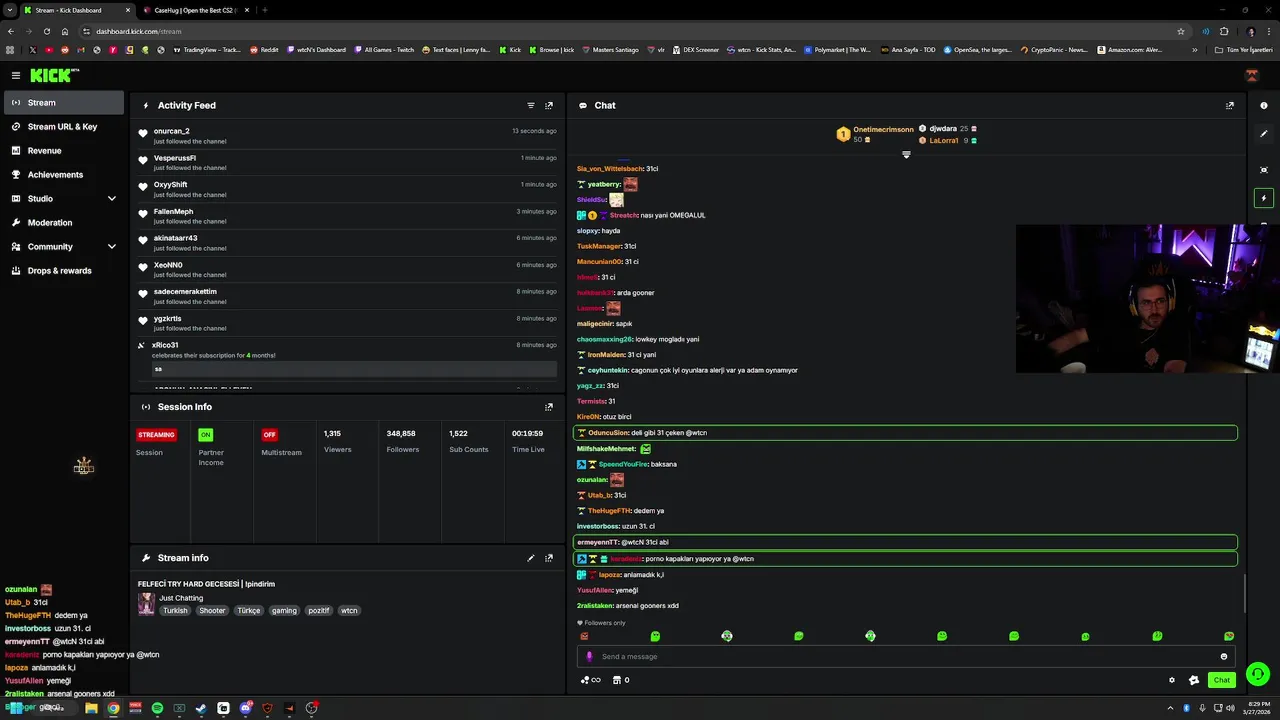Open File Explorer from the taskbar

pos(91,708)
